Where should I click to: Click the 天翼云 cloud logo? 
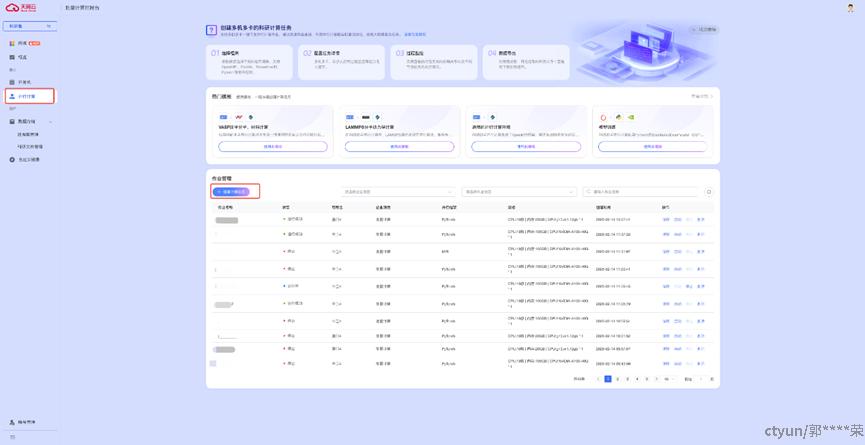[x=20, y=8]
